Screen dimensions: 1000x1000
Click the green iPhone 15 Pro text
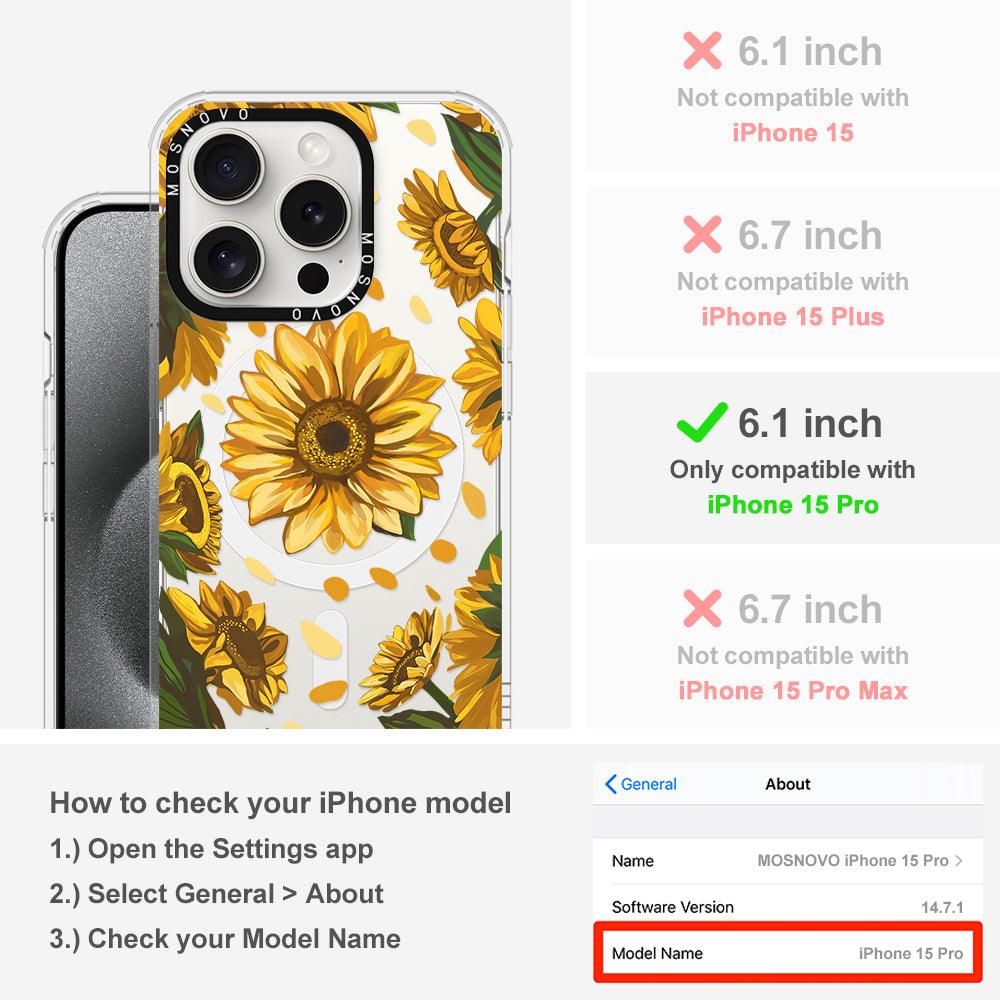pyautogui.click(x=793, y=504)
